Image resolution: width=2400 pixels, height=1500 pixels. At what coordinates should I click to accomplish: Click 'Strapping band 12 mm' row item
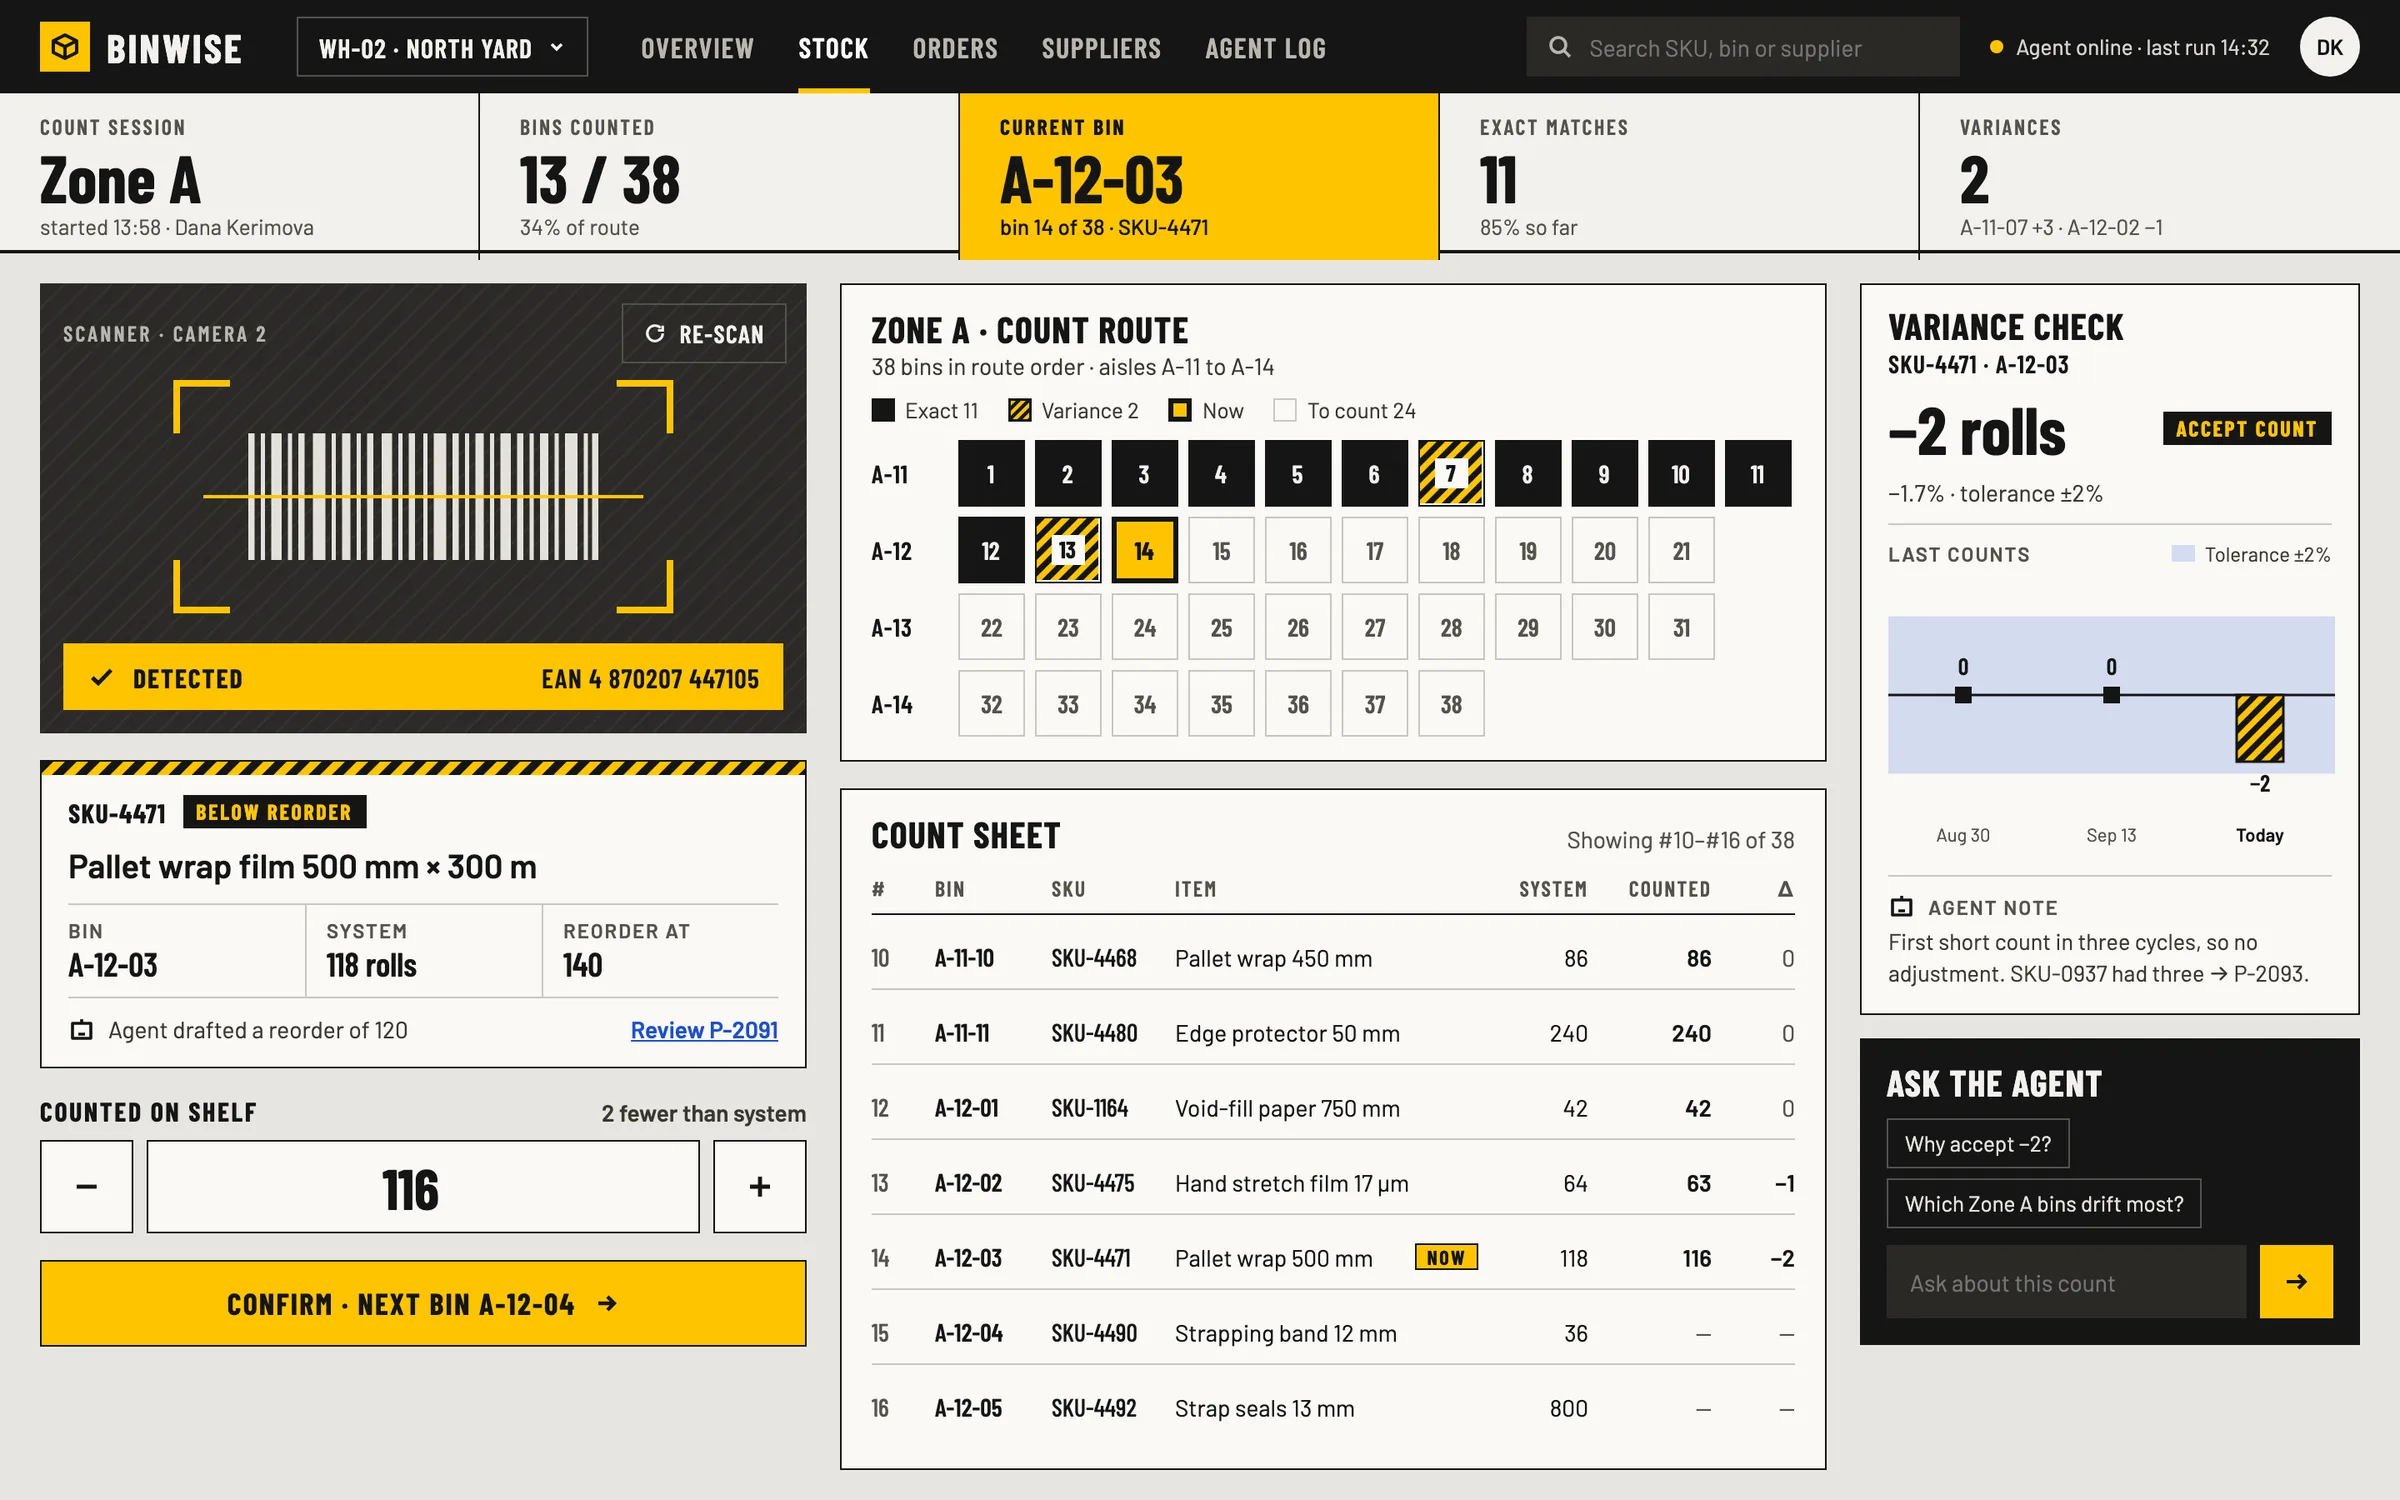1286,1333
